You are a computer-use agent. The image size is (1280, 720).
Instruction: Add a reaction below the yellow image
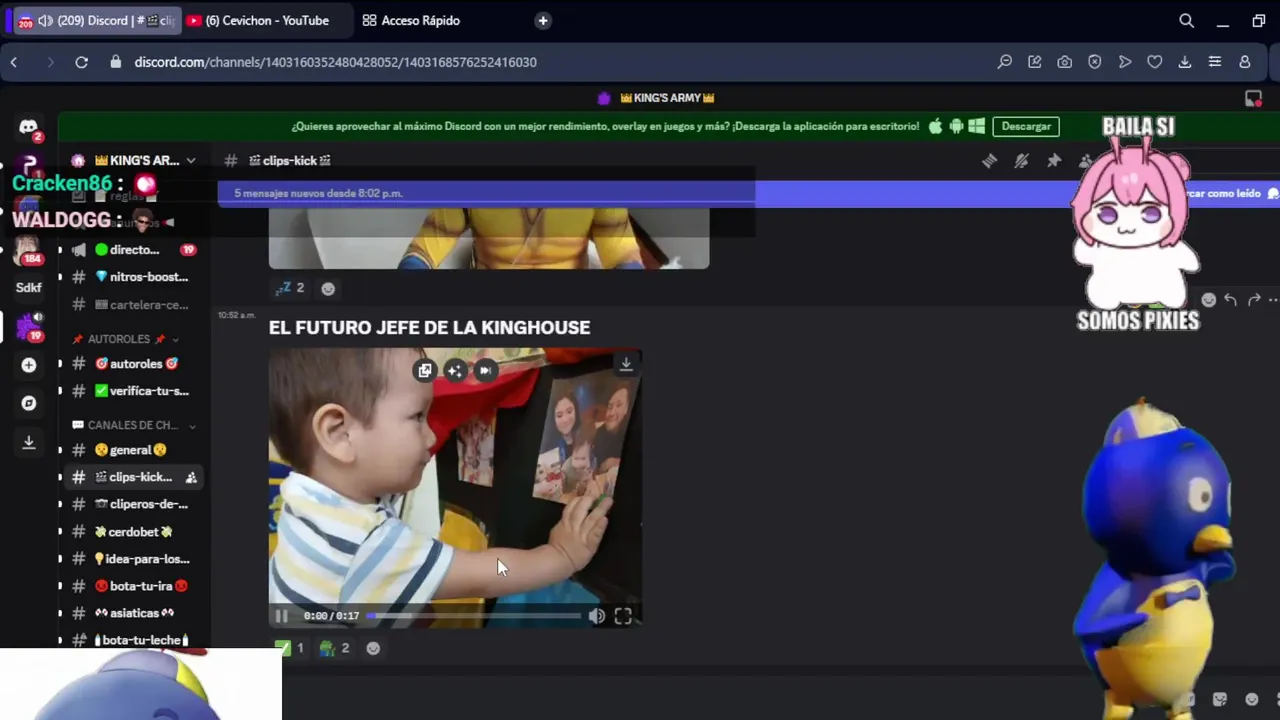328,288
